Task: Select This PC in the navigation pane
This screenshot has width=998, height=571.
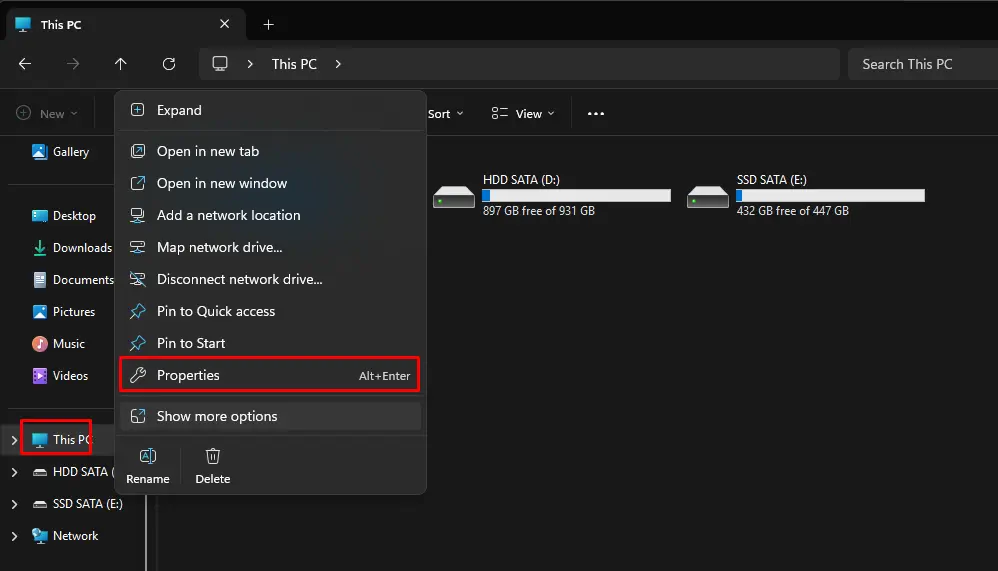Action: [62, 439]
